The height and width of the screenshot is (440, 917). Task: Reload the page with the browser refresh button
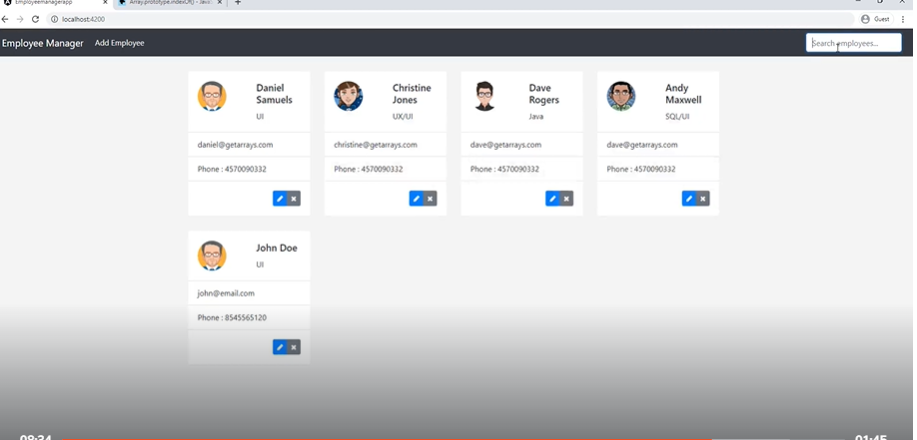click(x=35, y=19)
